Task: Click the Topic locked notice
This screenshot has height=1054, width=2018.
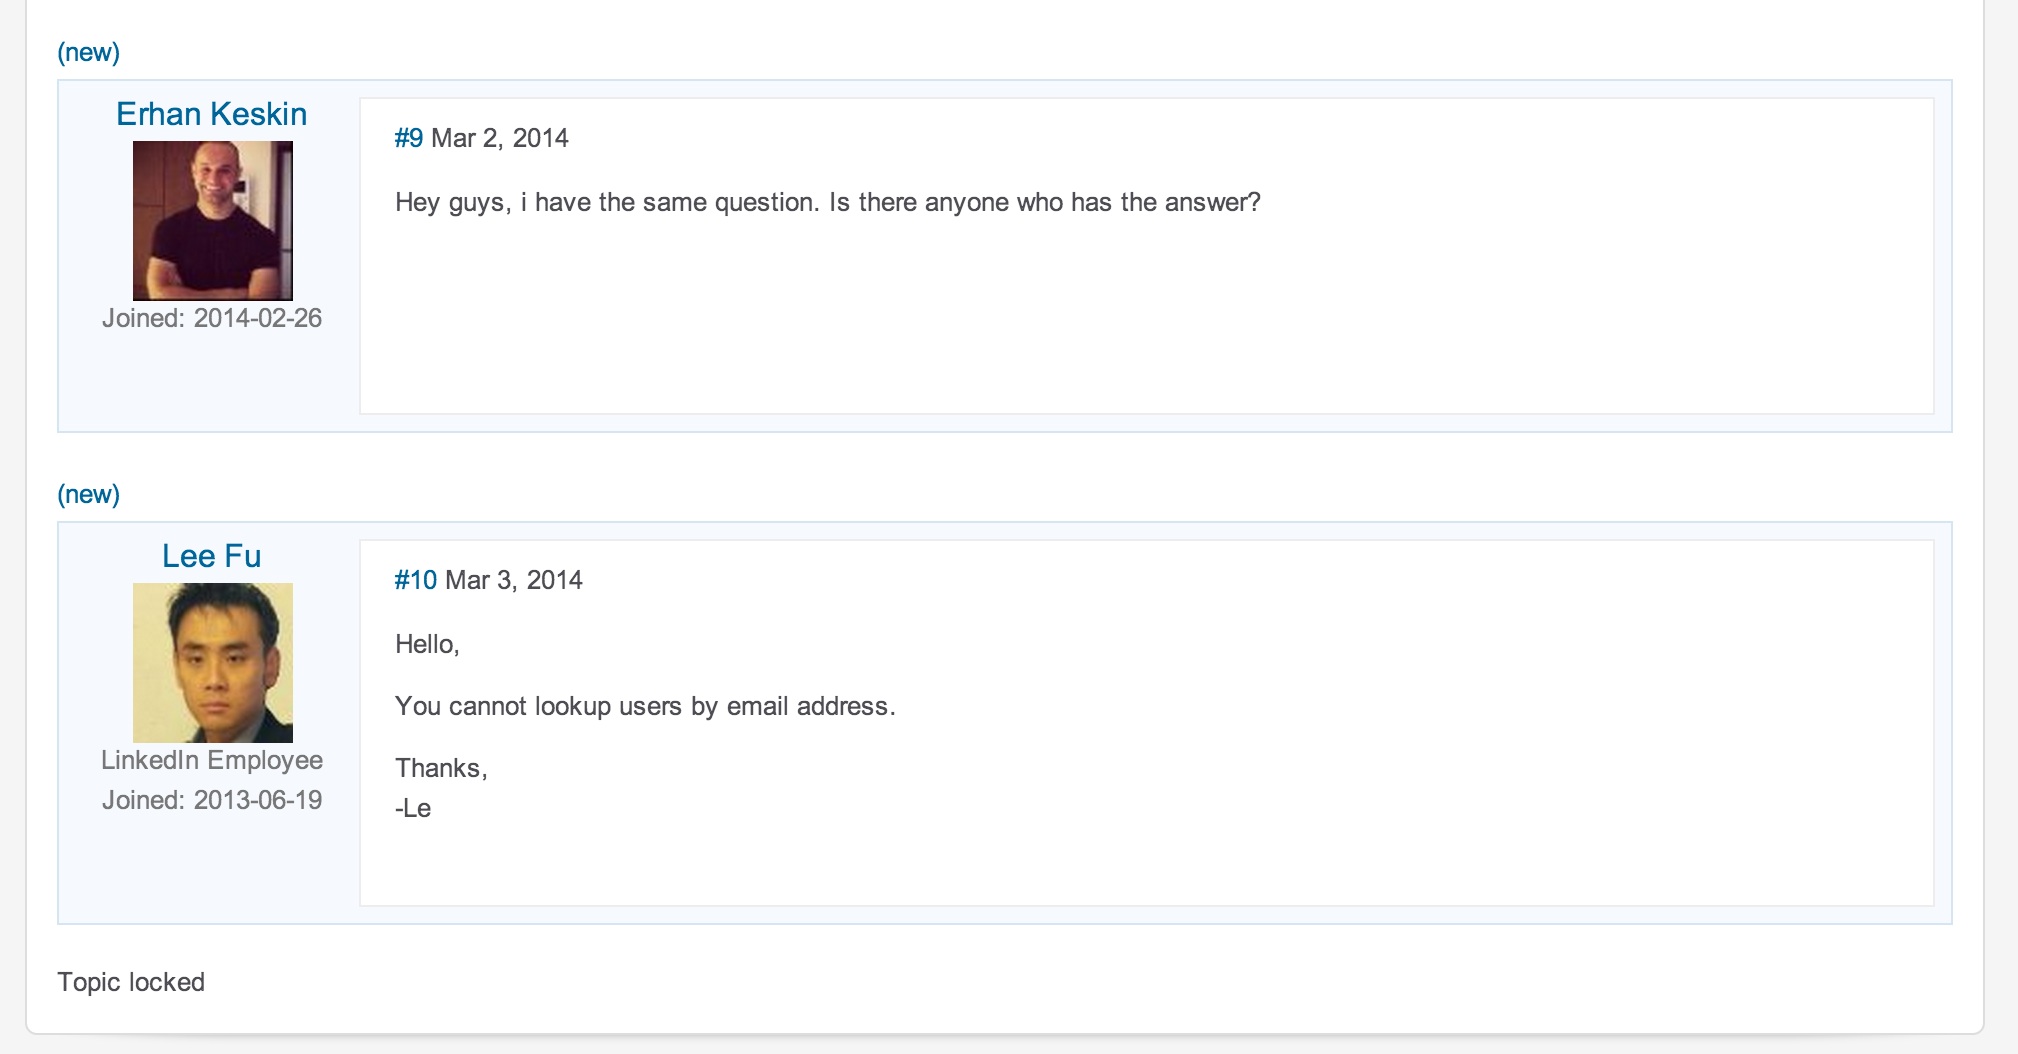Action: tap(131, 982)
